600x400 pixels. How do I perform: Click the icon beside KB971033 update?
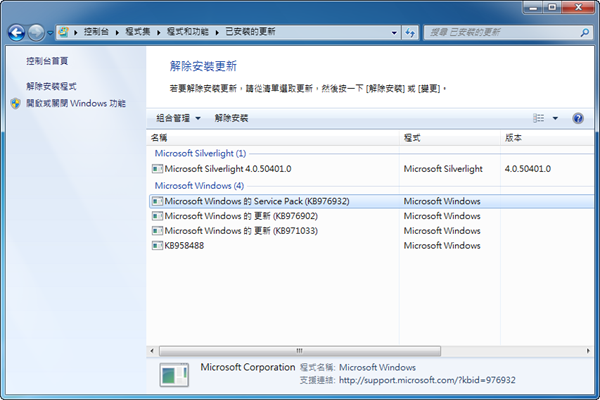pyautogui.click(x=157, y=231)
